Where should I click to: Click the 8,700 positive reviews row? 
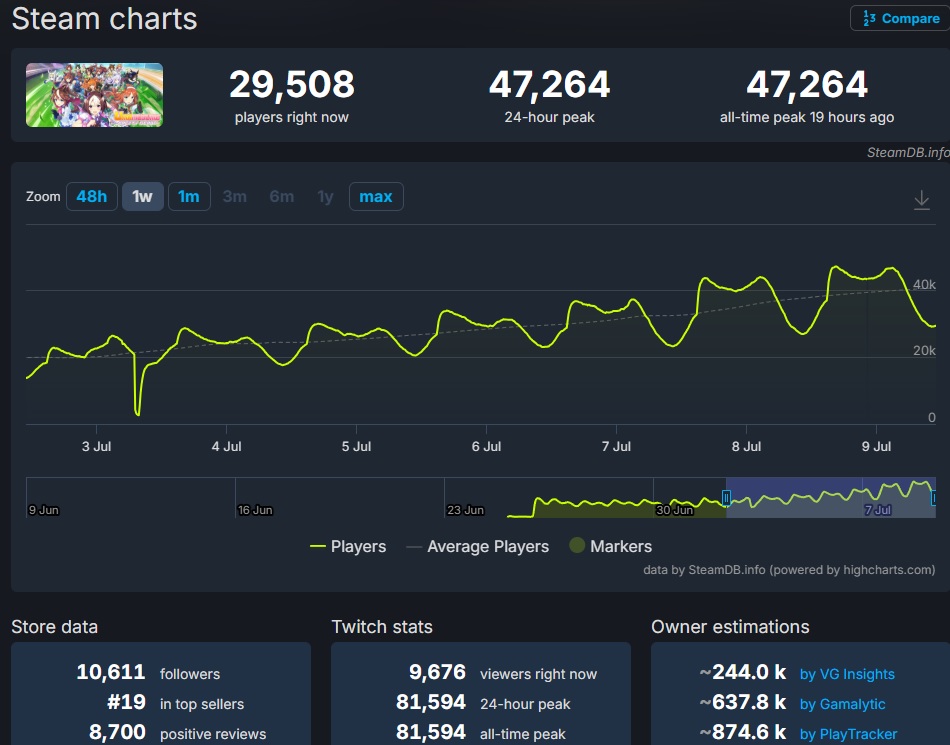(x=178, y=733)
